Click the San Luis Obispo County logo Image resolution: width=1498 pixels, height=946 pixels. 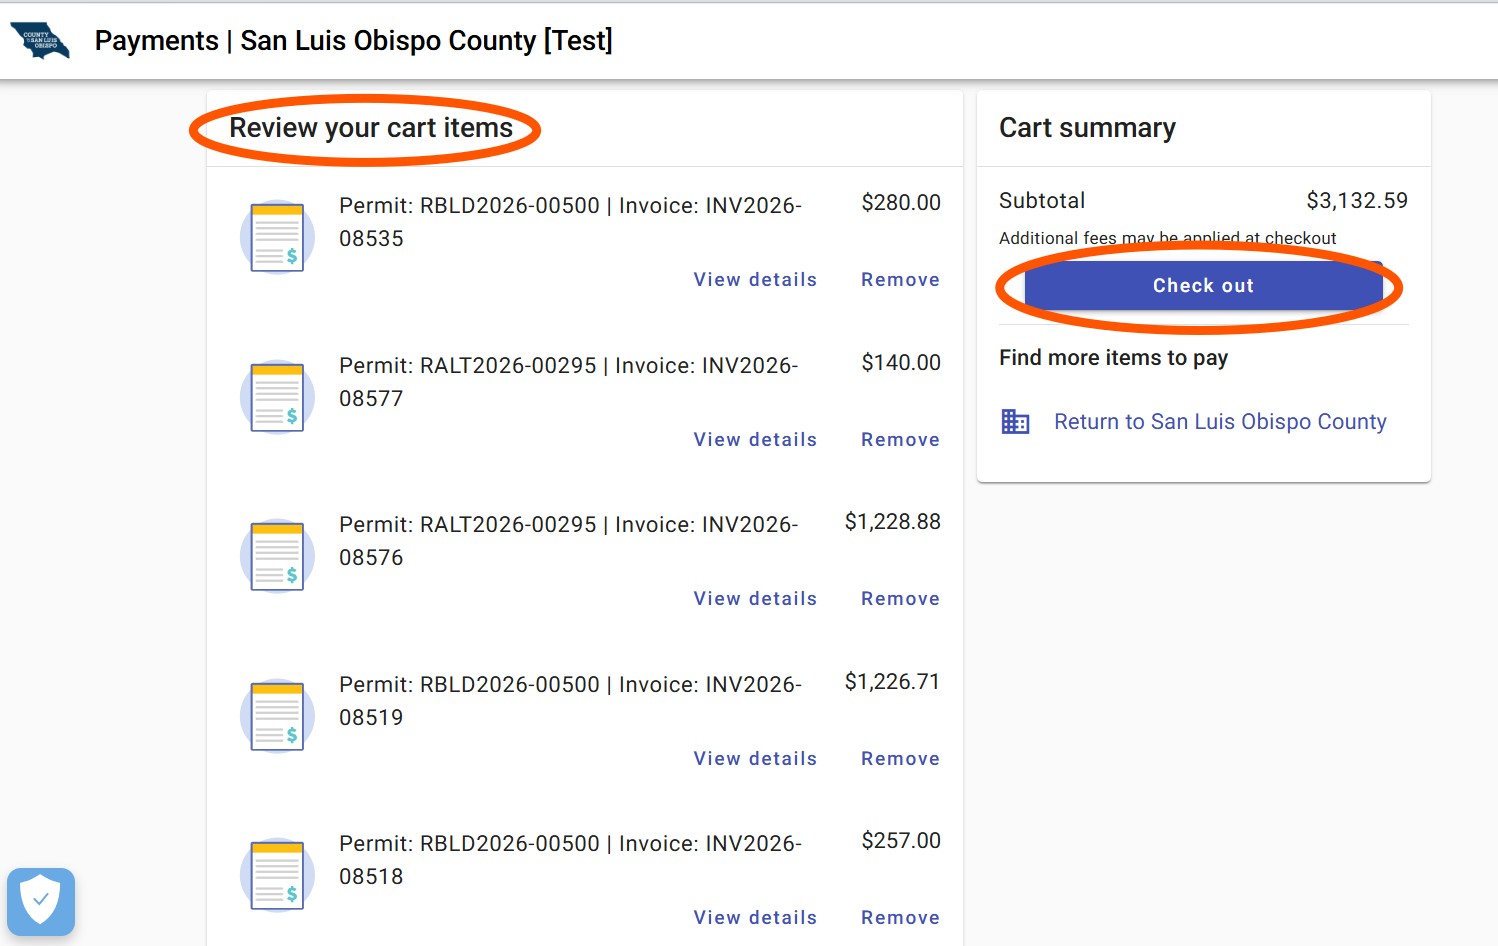click(40, 41)
